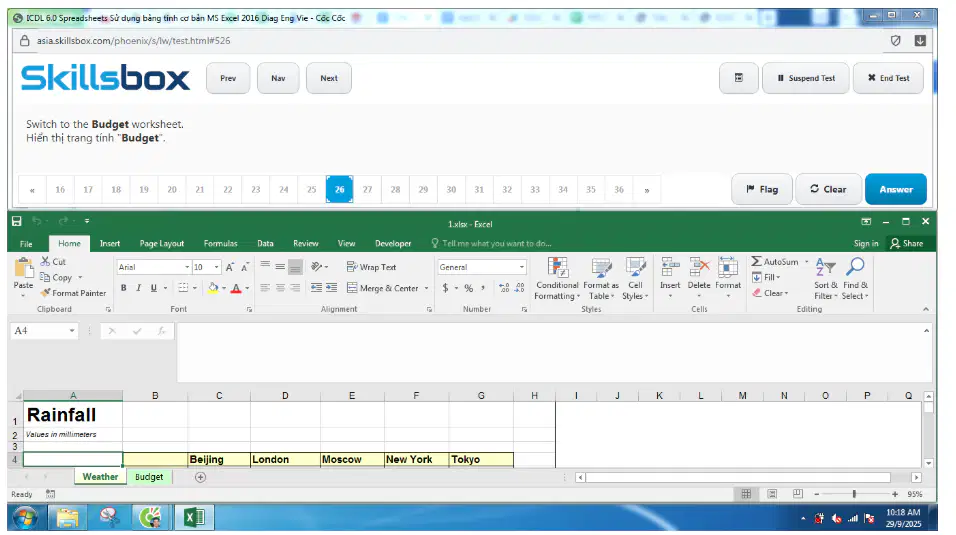
Task: Apply the fill color bucket
Action: pyautogui.click(x=213, y=288)
